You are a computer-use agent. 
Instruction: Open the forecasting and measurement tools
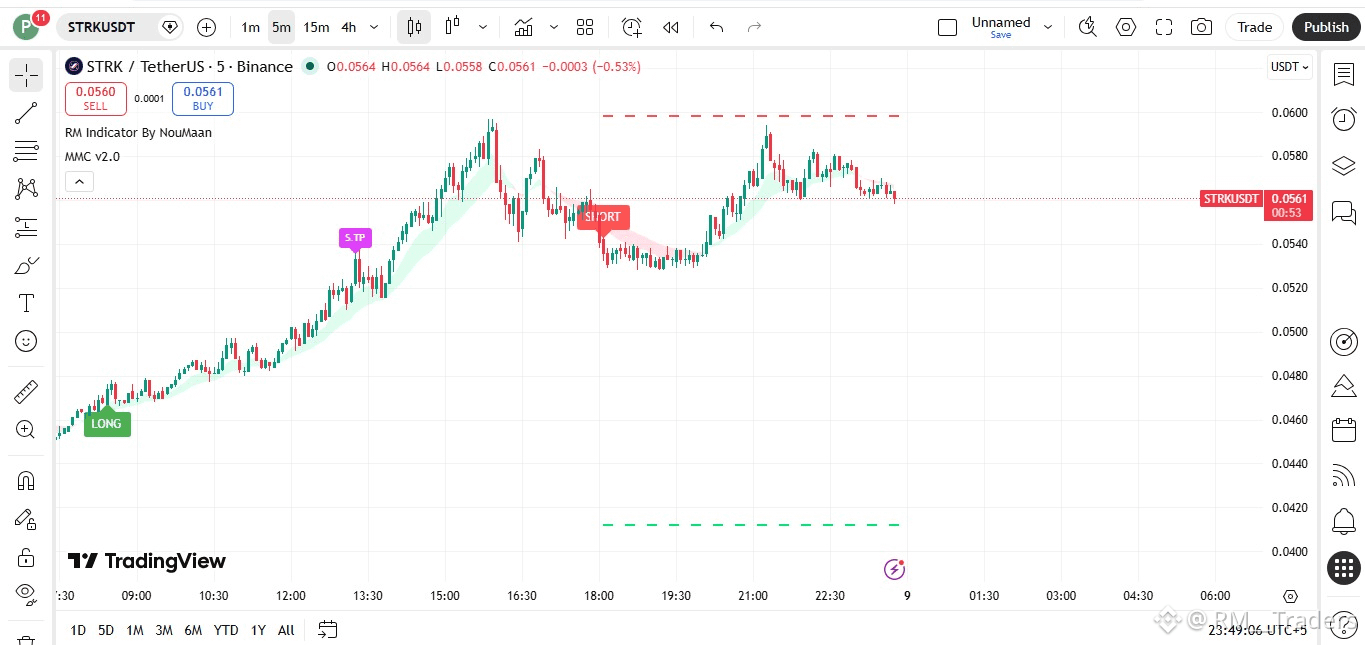(26, 227)
